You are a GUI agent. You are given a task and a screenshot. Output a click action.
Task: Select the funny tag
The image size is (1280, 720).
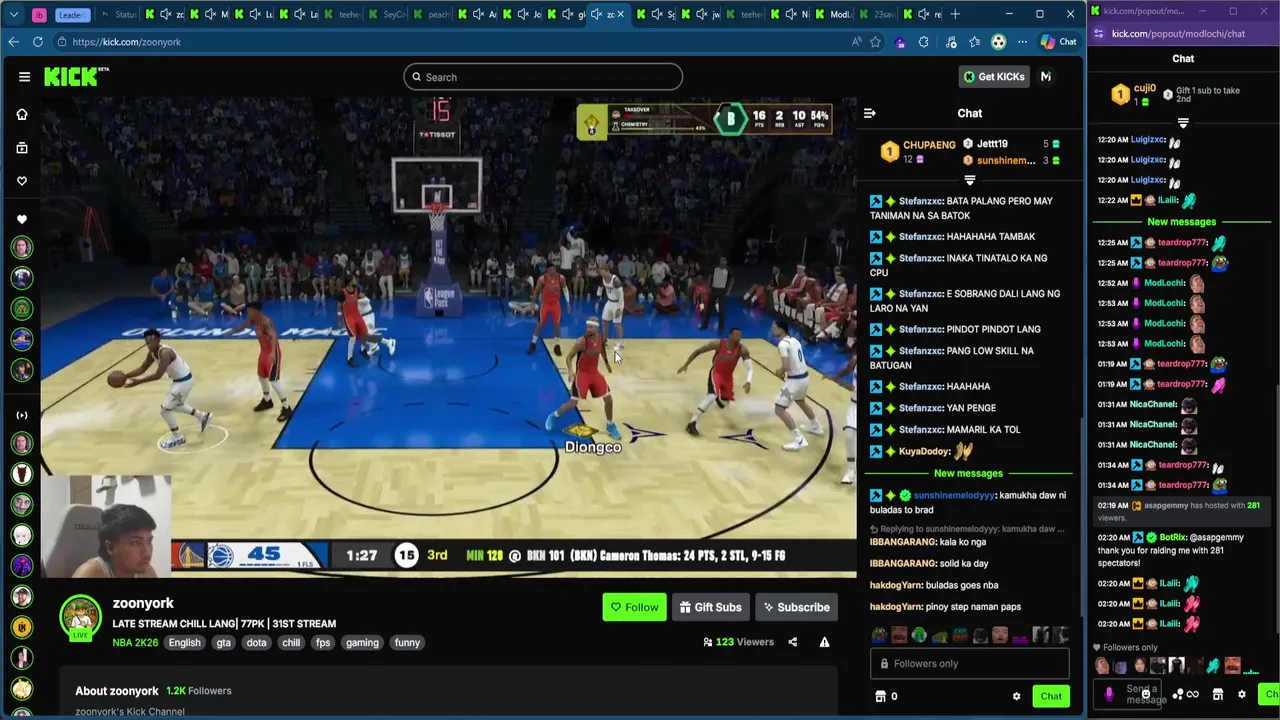pyautogui.click(x=407, y=643)
